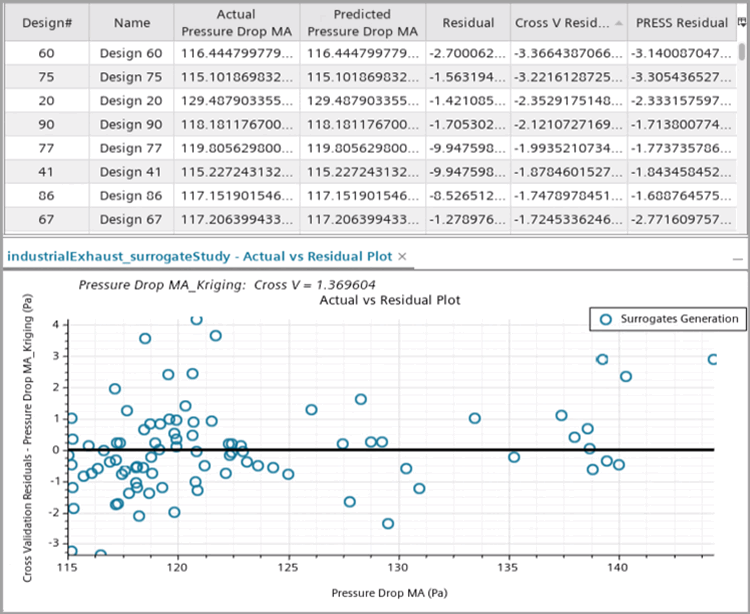
Task: Click the 'Actual vs Residual Plot' chart title
Action: pos(390,300)
